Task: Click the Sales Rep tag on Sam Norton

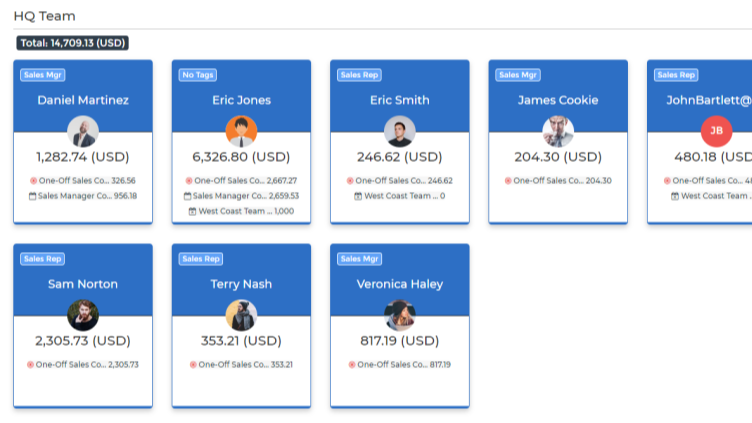Action: [x=42, y=259]
